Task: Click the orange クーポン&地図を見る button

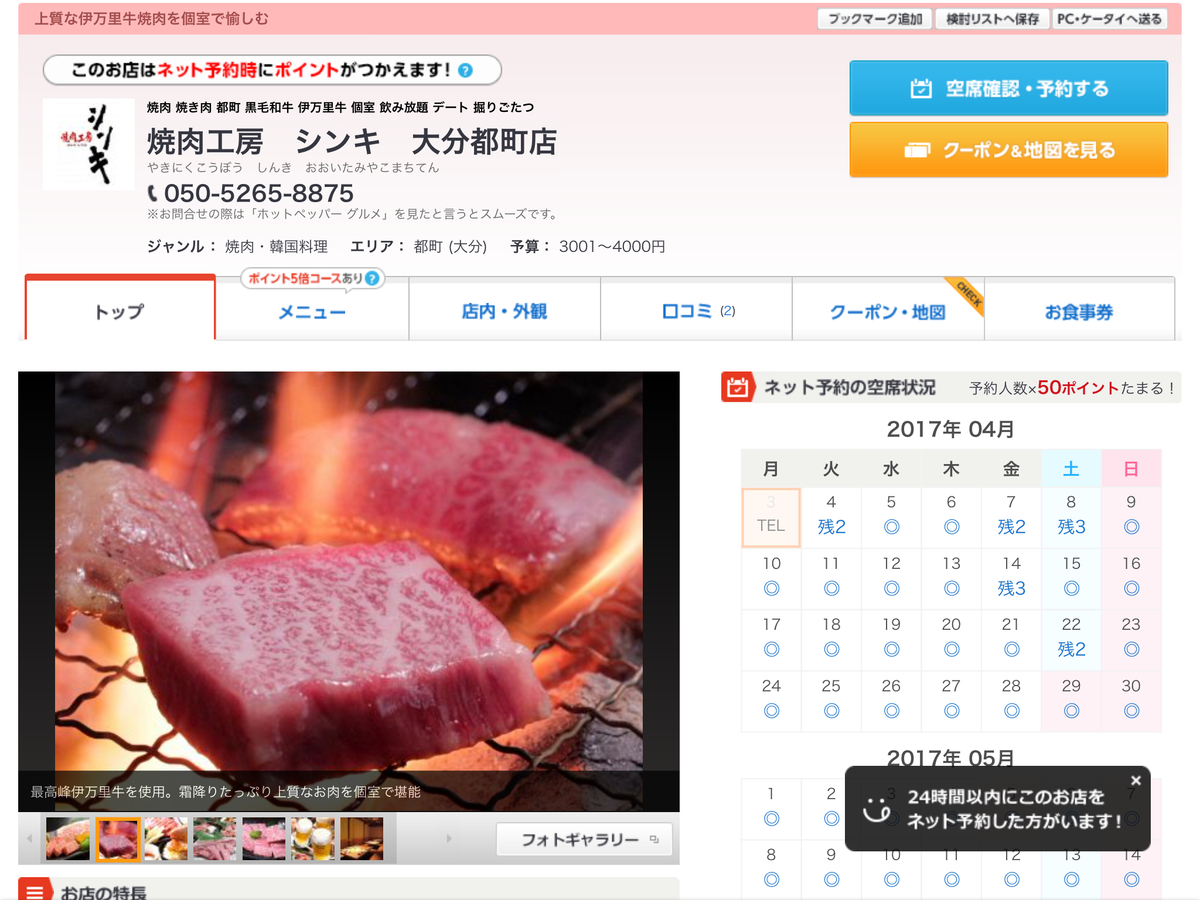Action: (1008, 150)
